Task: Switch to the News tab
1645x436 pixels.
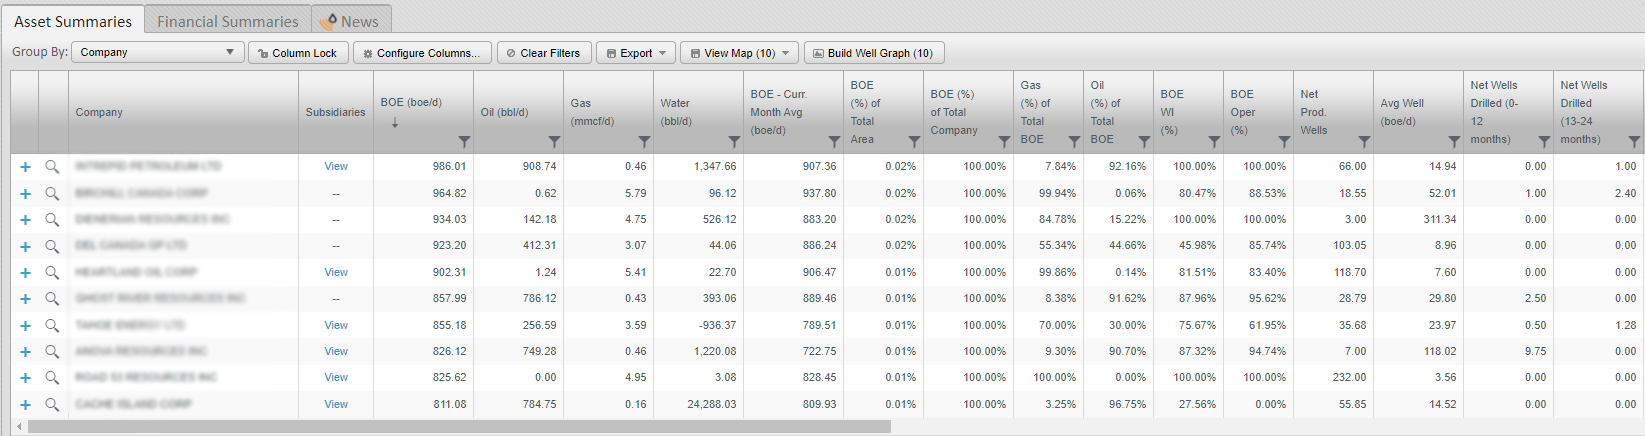Action: (x=351, y=21)
